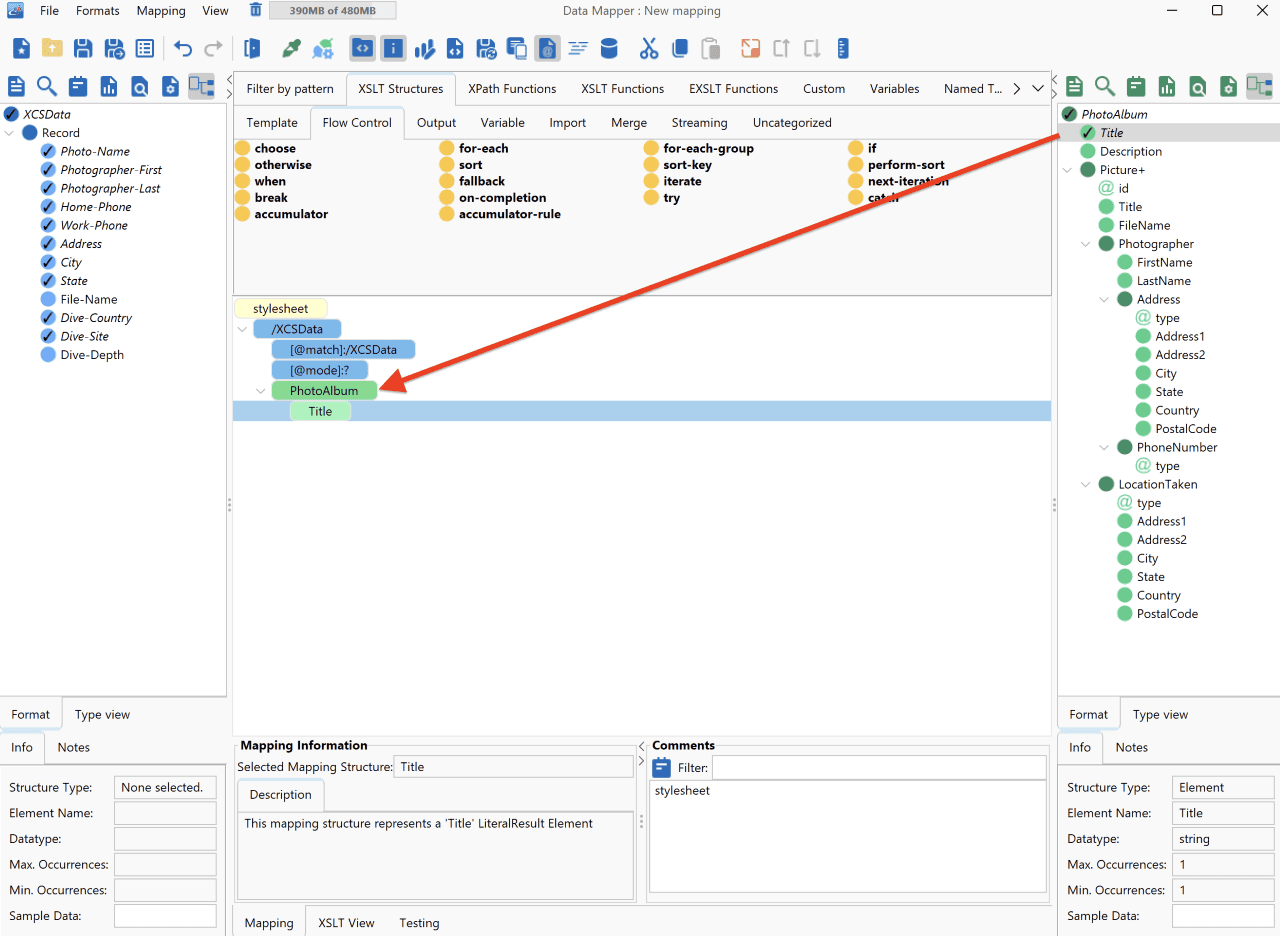Collapse the /XCSData template node in mapping
The image size is (1280, 936).
pyautogui.click(x=242, y=329)
